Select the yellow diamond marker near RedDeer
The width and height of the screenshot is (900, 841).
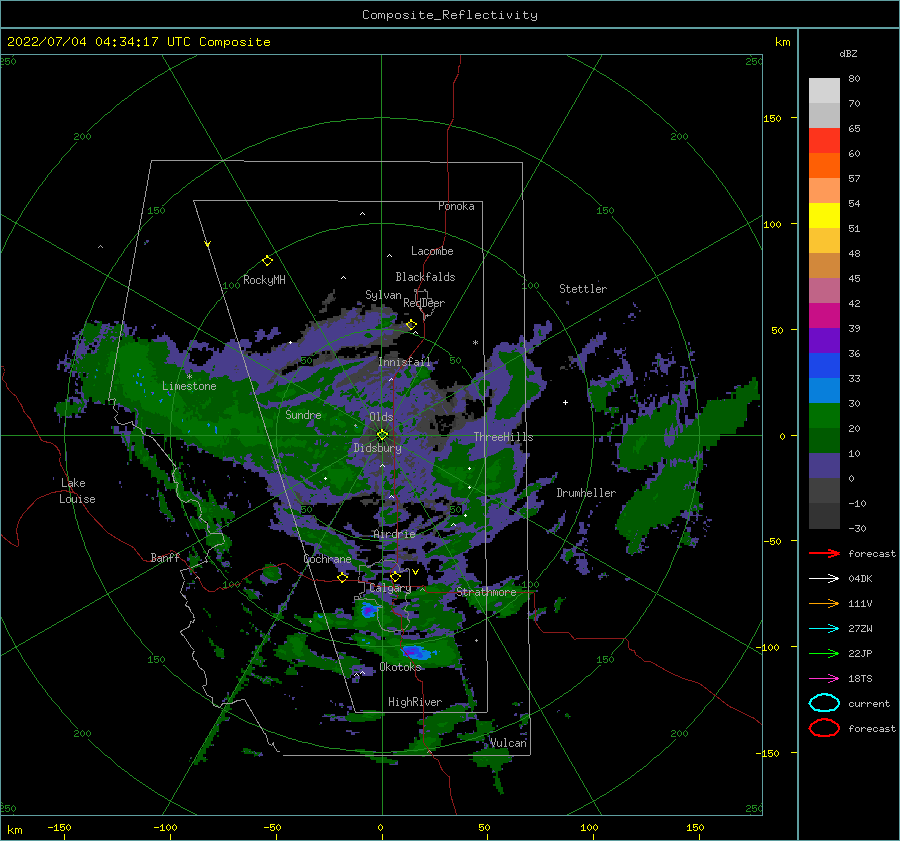[x=411, y=325]
